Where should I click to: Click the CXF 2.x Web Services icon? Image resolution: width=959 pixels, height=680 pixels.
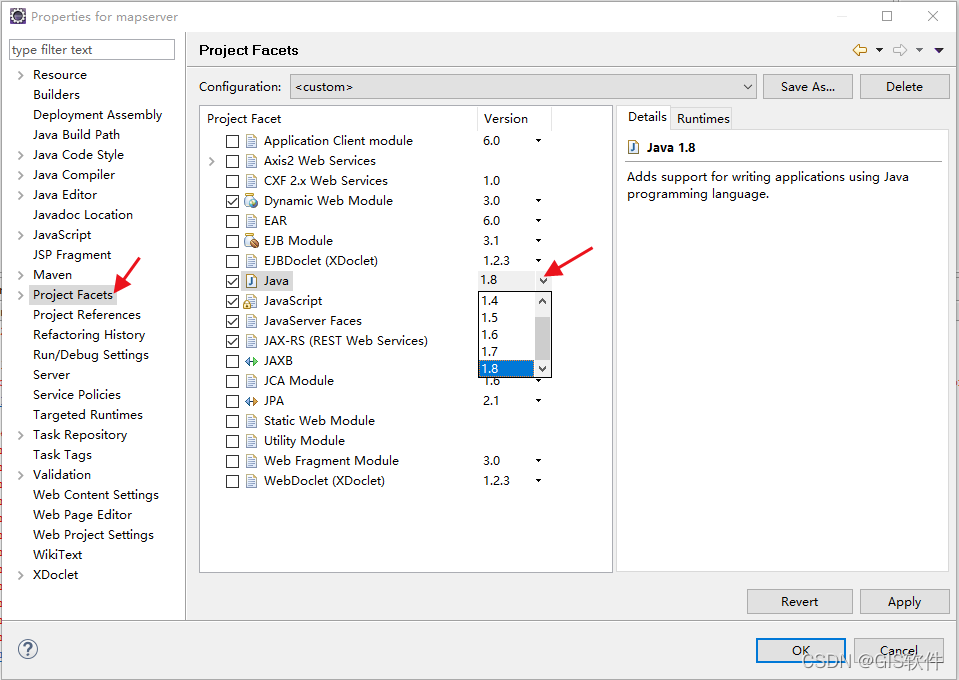(251, 181)
